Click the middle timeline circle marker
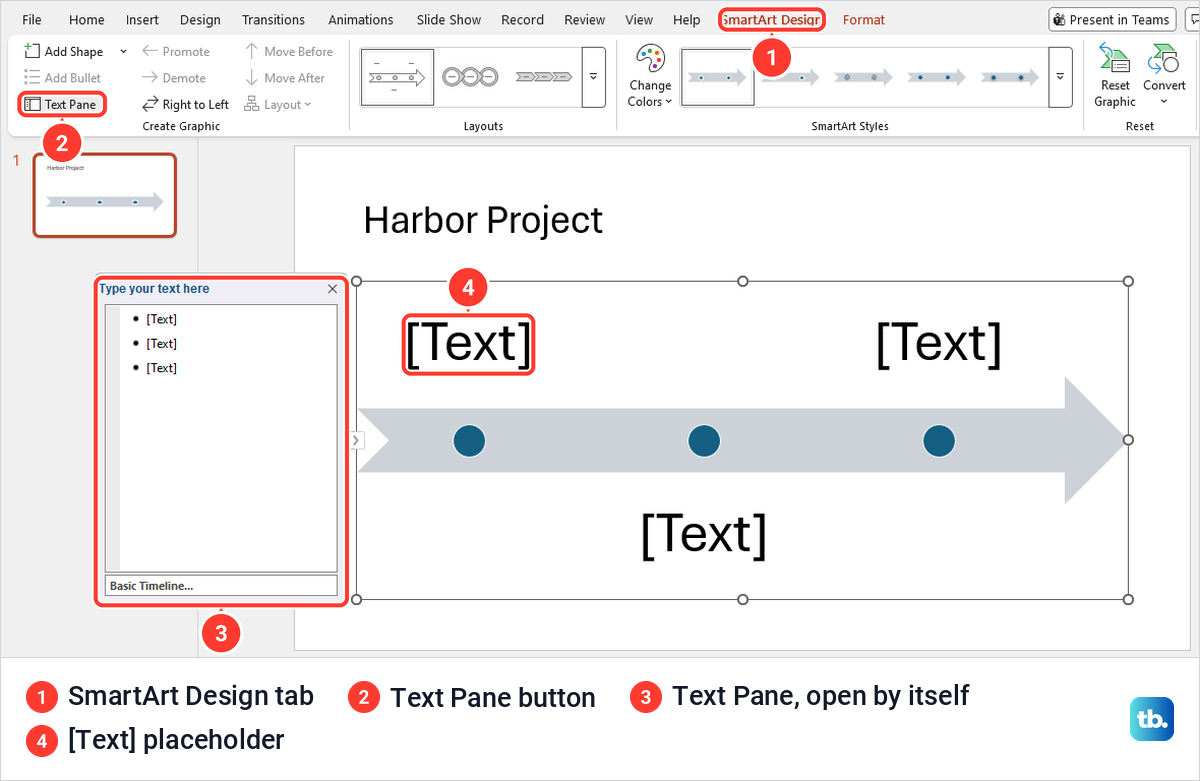The width and height of the screenshot is (1200, 781). click(x=704, y=440)
